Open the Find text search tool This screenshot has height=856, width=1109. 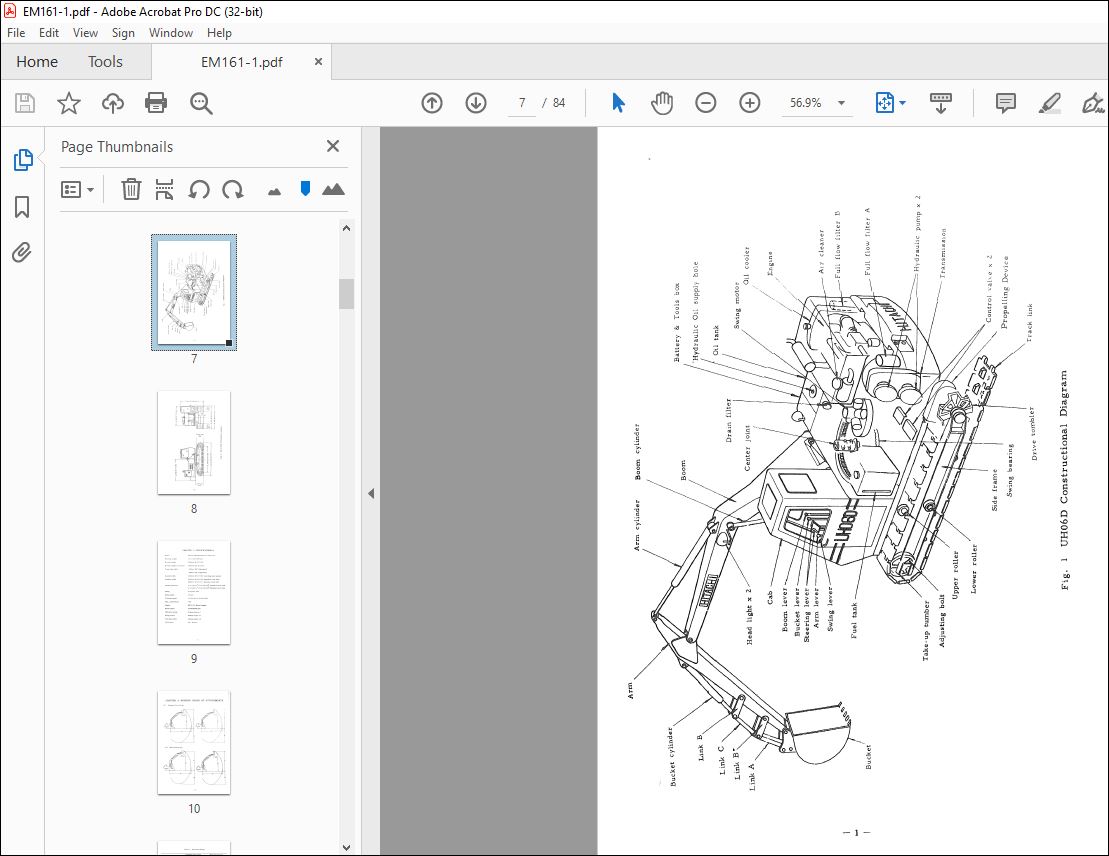201,103
